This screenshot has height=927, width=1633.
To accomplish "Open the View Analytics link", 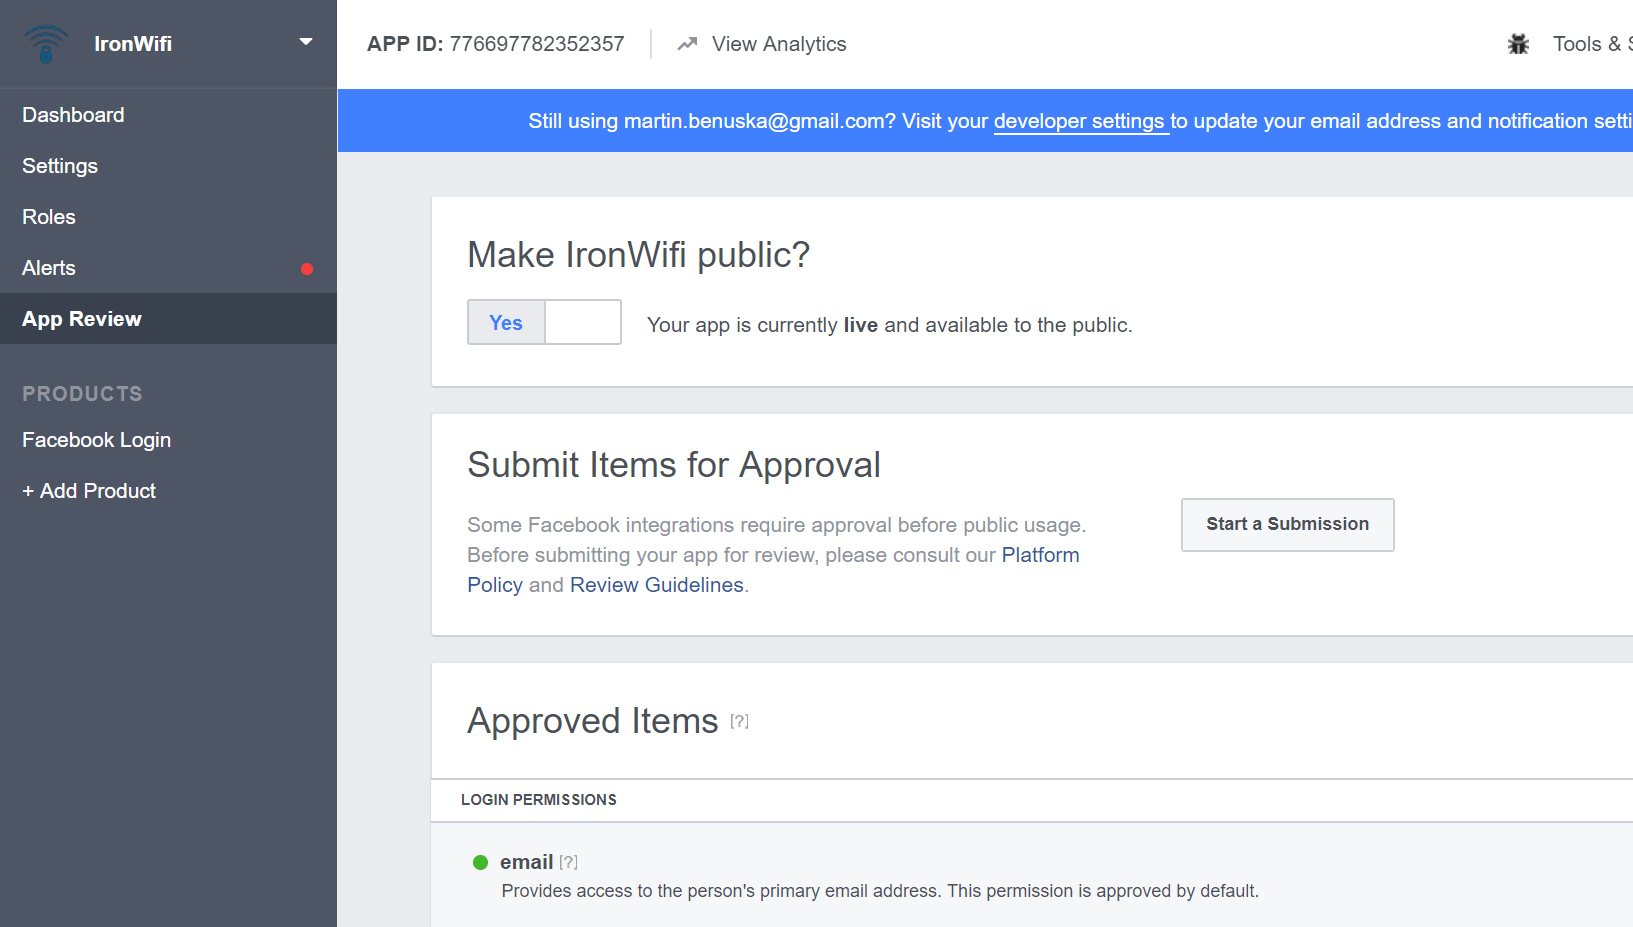I will click(779, 44).
